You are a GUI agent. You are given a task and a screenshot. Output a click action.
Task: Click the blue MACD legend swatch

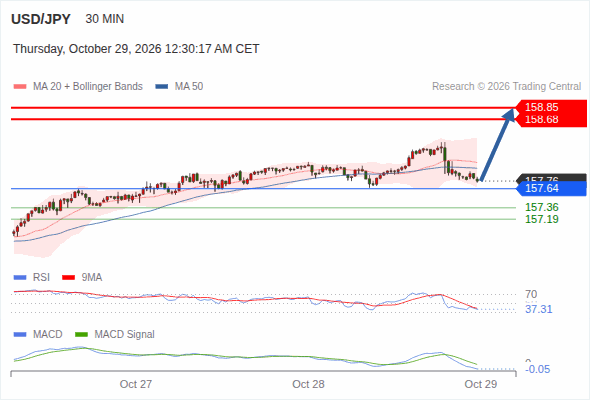[20, 335]
